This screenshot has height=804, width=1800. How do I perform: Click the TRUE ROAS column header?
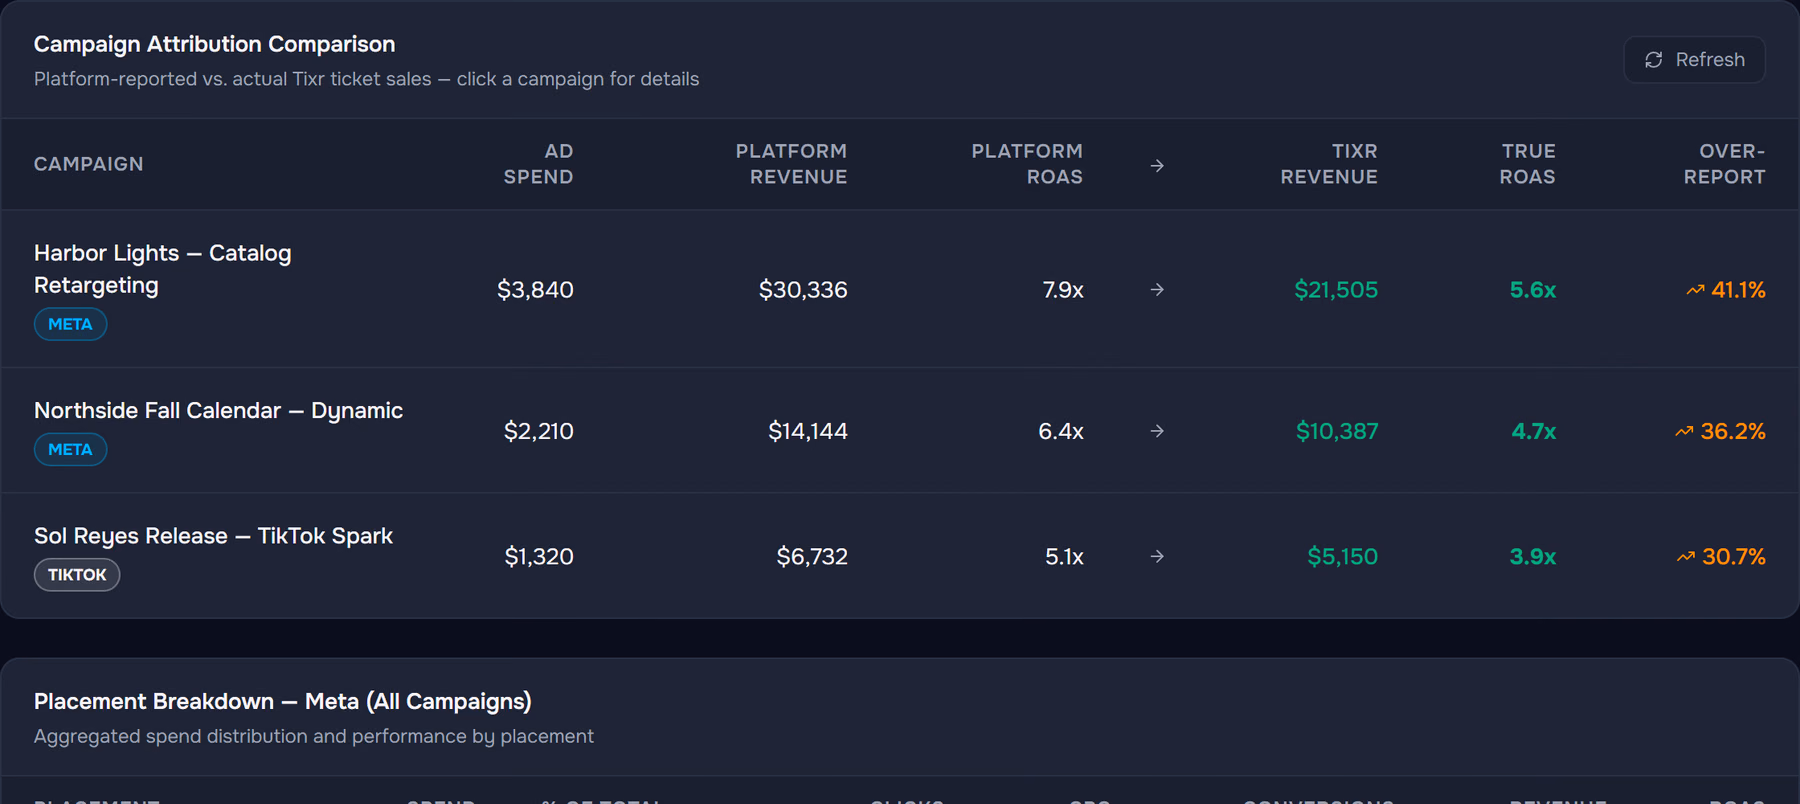(x=1527, y=164)
